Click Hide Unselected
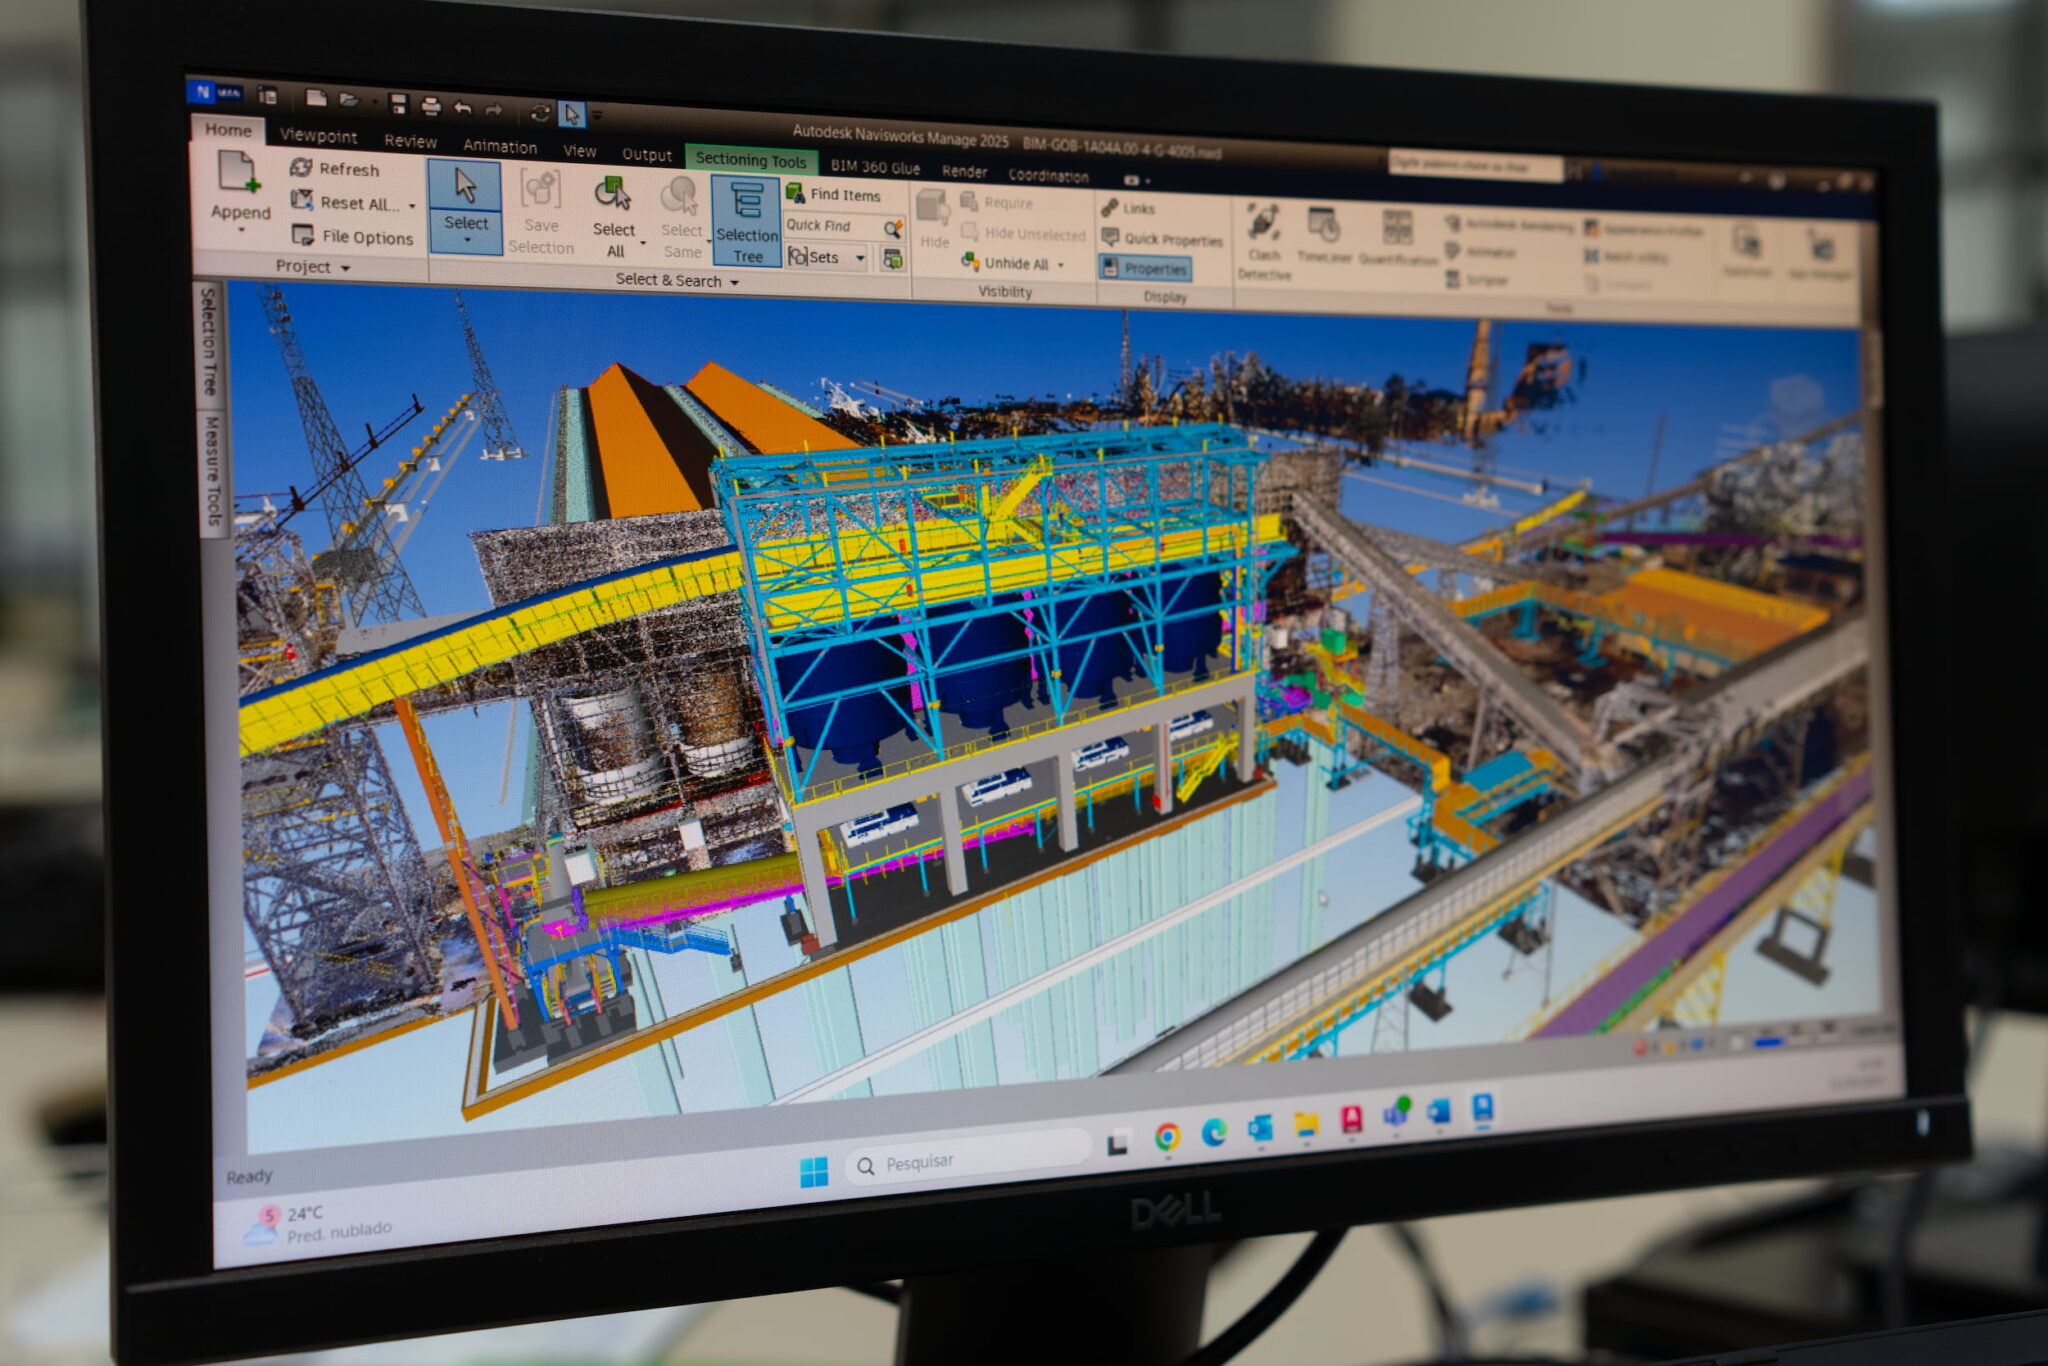 (x=1023, y=233)
